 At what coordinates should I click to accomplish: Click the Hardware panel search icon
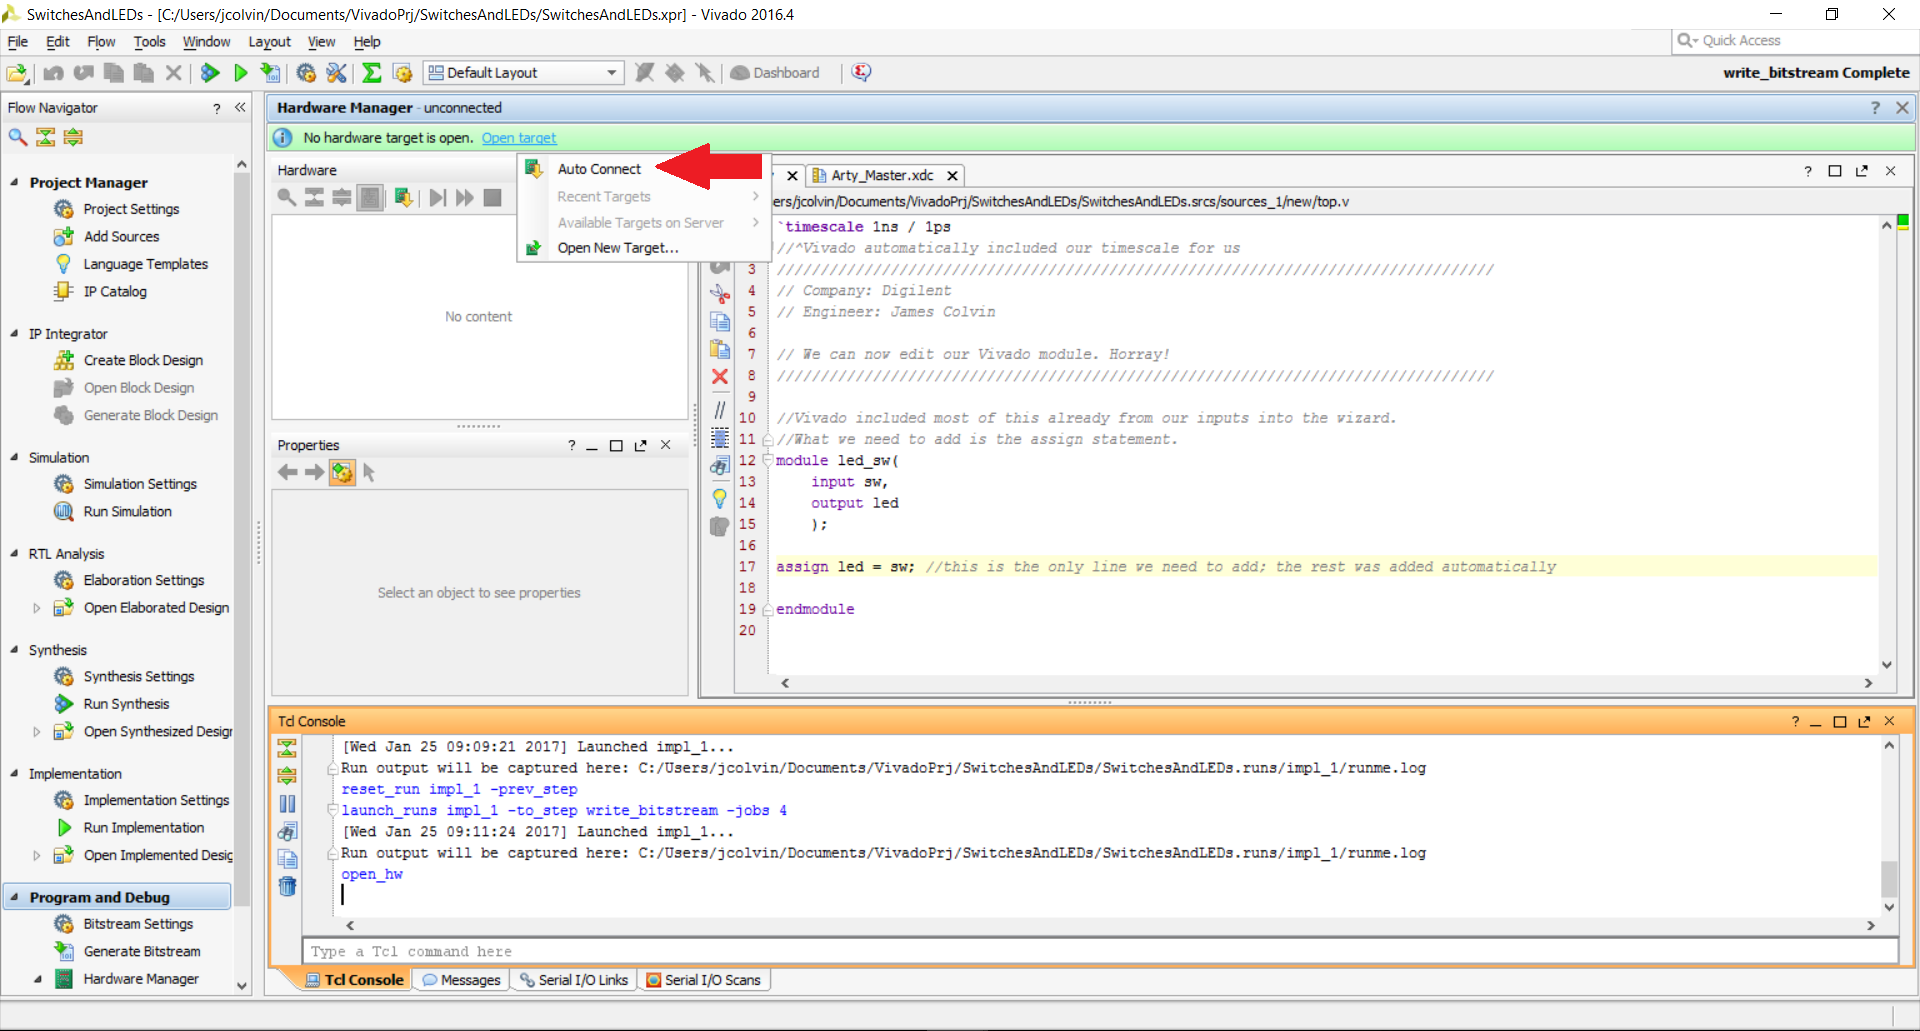click(x=287, y=197)
